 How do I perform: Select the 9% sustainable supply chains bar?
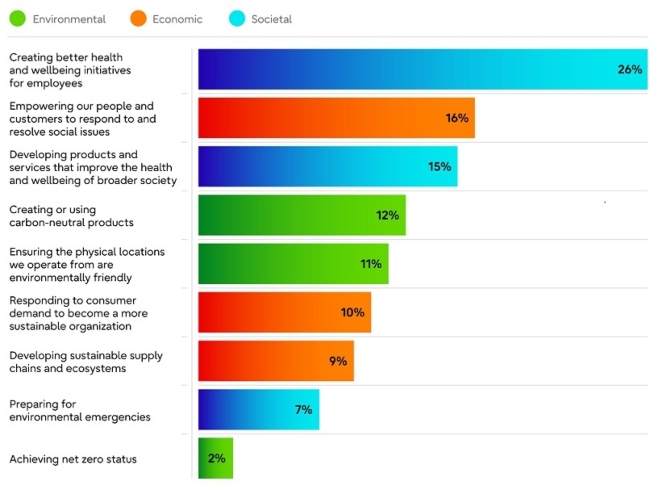tap(276, 361)
